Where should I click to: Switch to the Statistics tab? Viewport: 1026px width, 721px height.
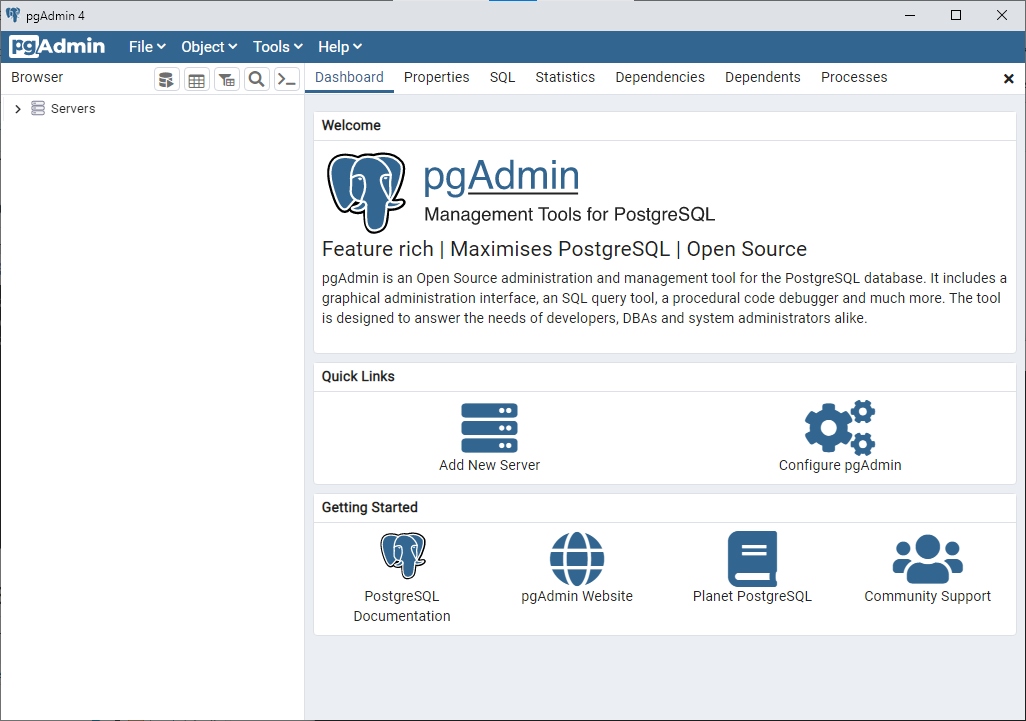[565, 77]
